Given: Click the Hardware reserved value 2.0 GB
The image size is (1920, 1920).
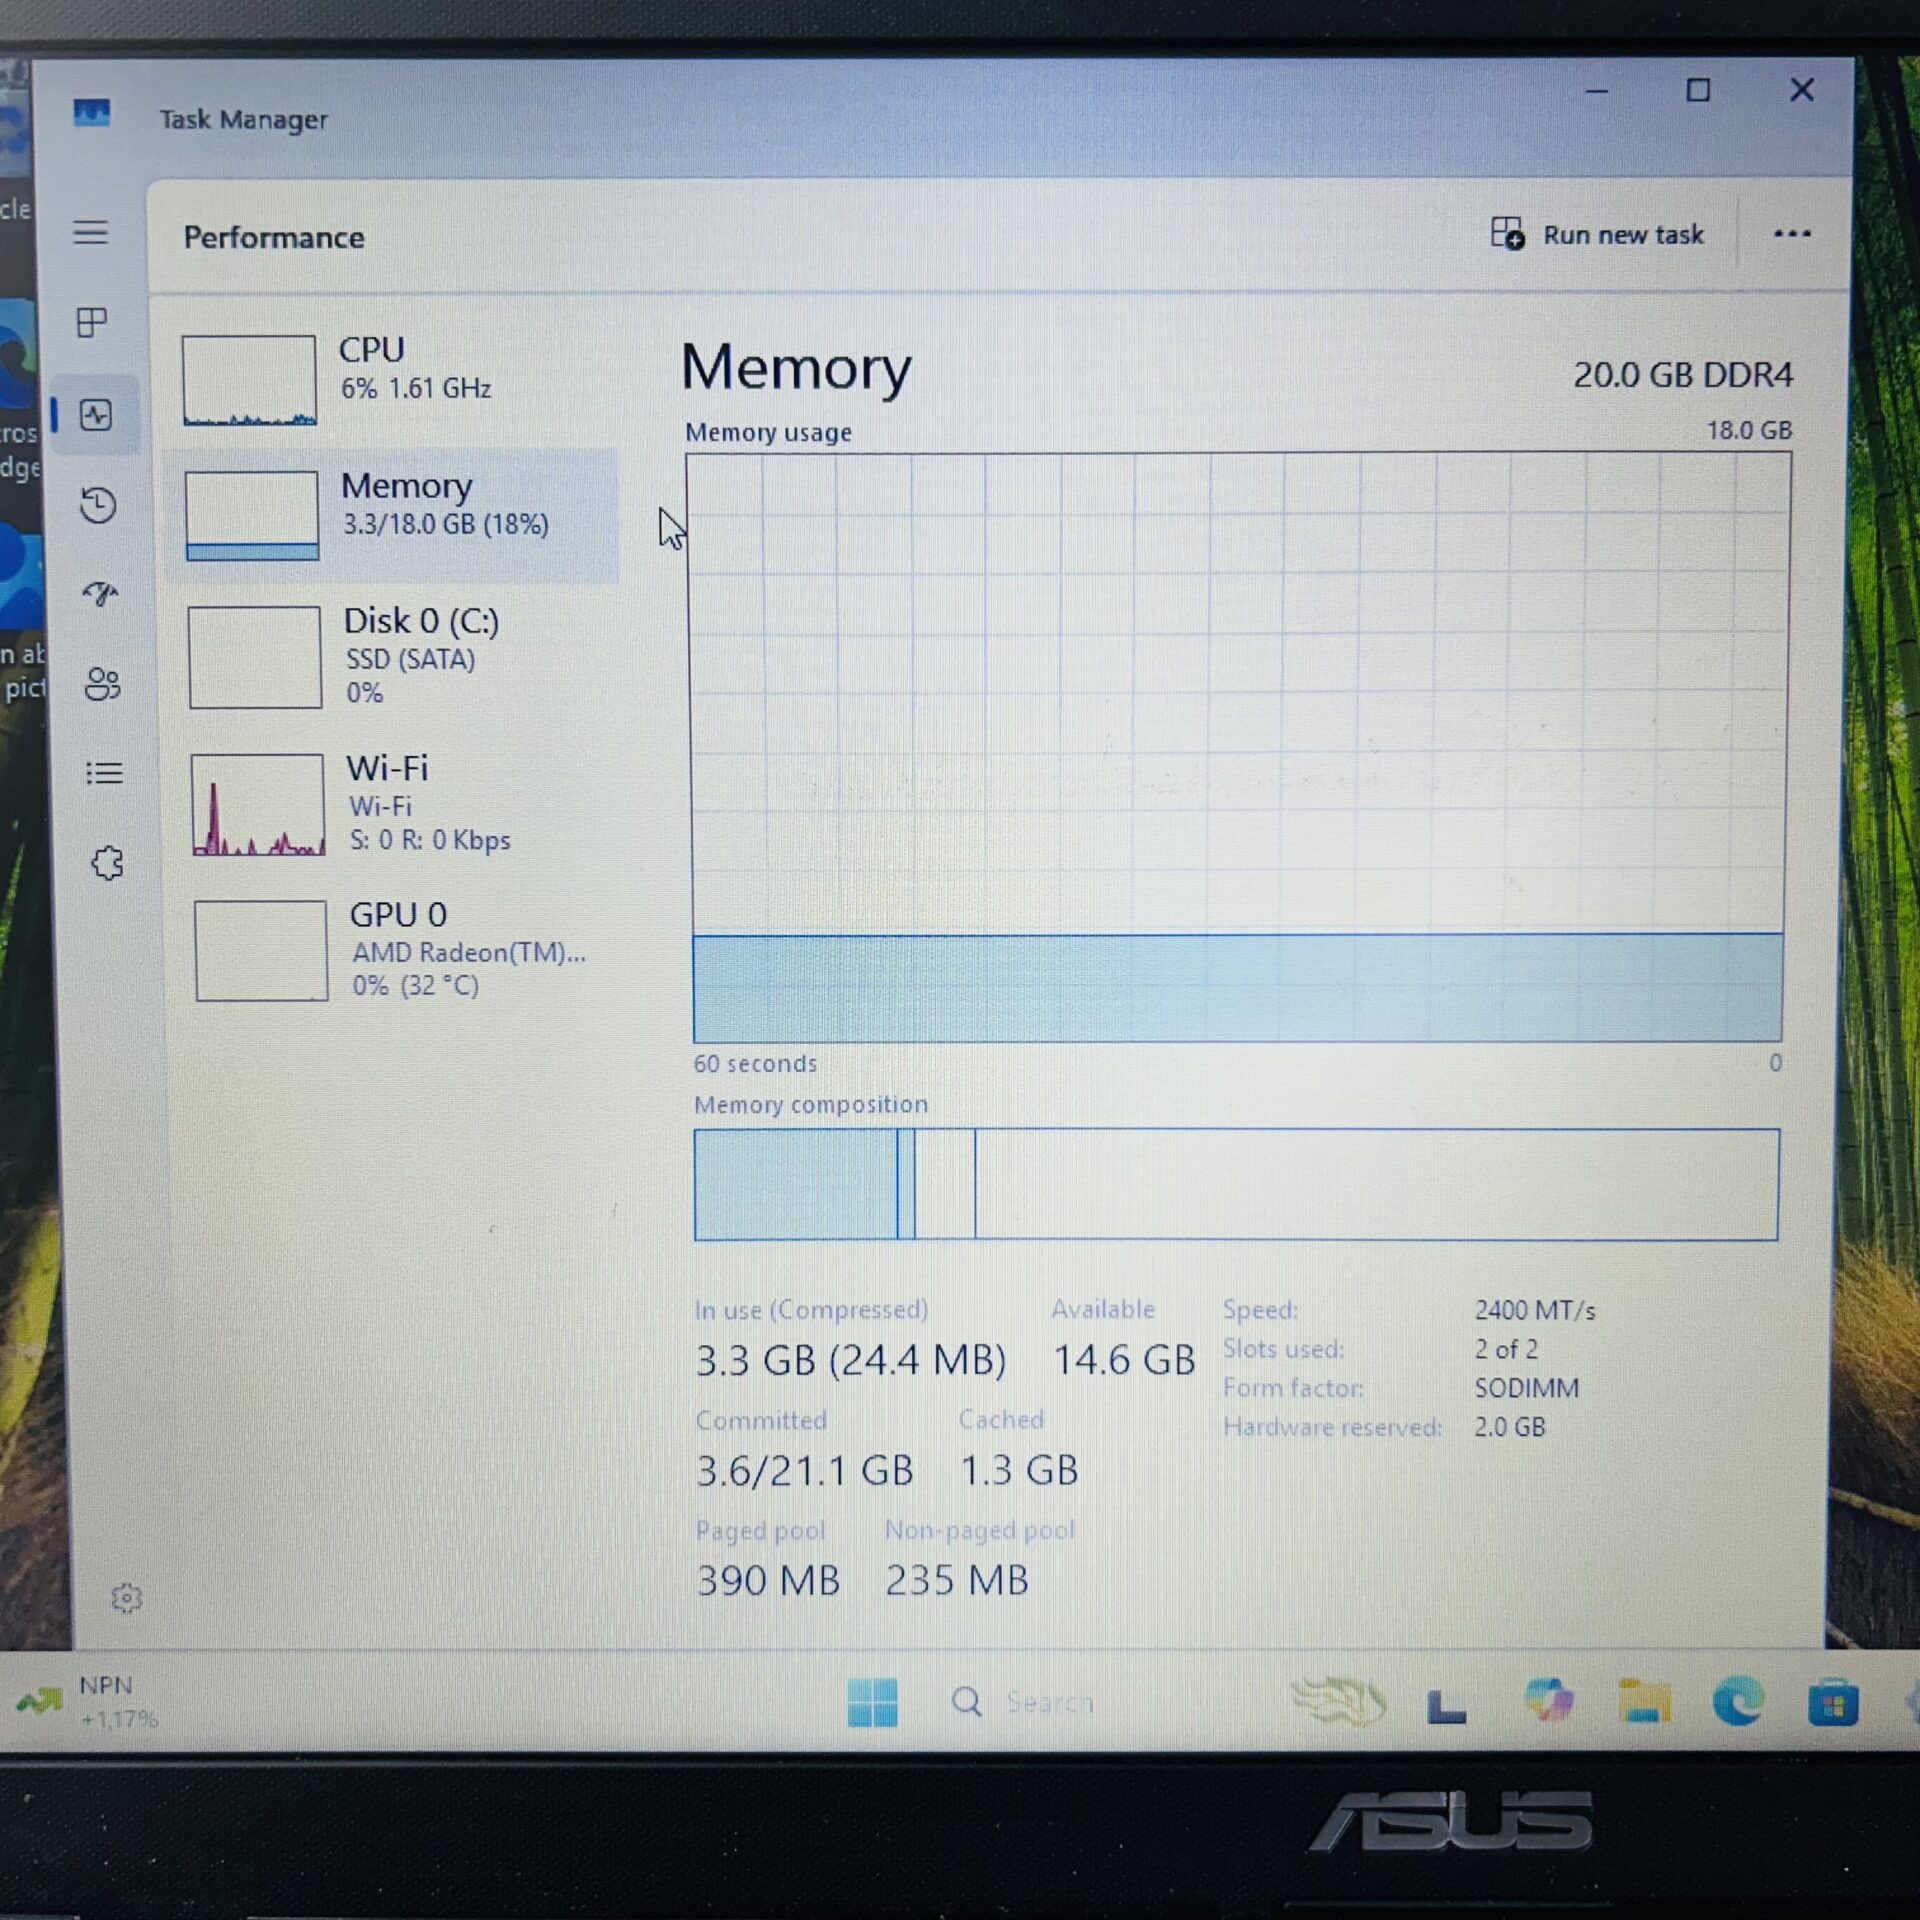Looking at the screenshot, I should [1510, 1427].
